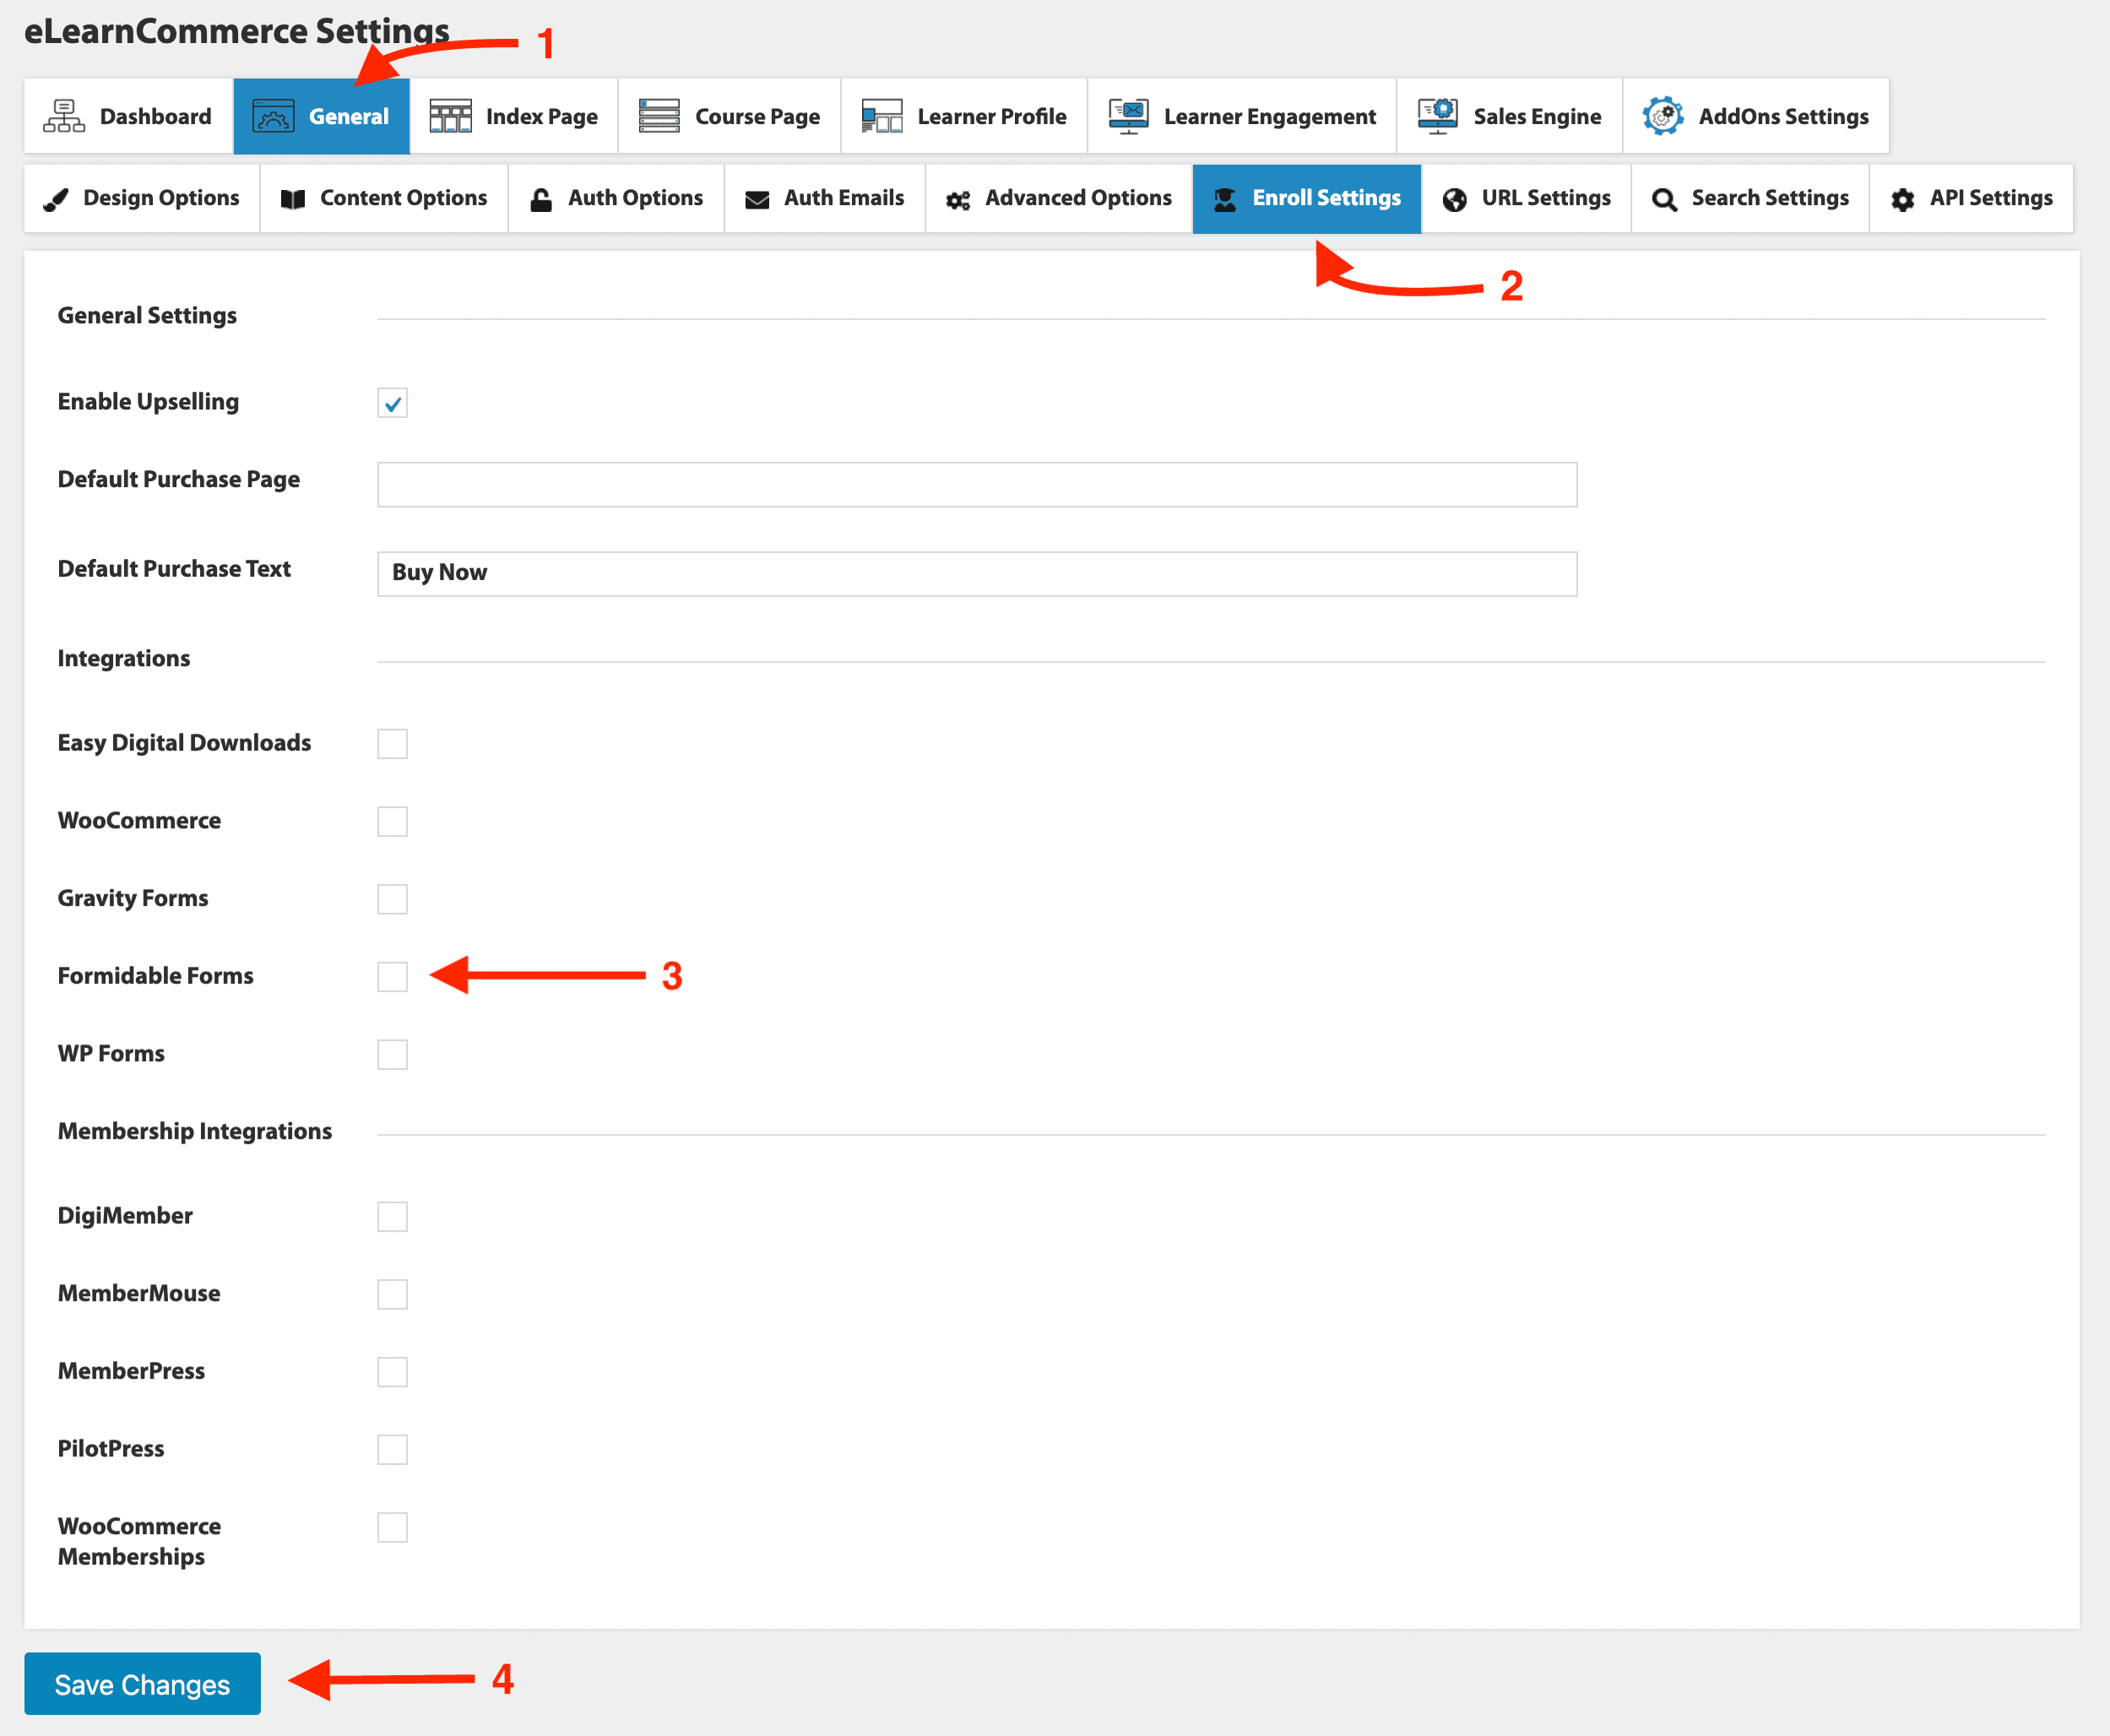Click the Dashboard sitemap icon
Screen dimensions: 2110x1736
[64, 116]
